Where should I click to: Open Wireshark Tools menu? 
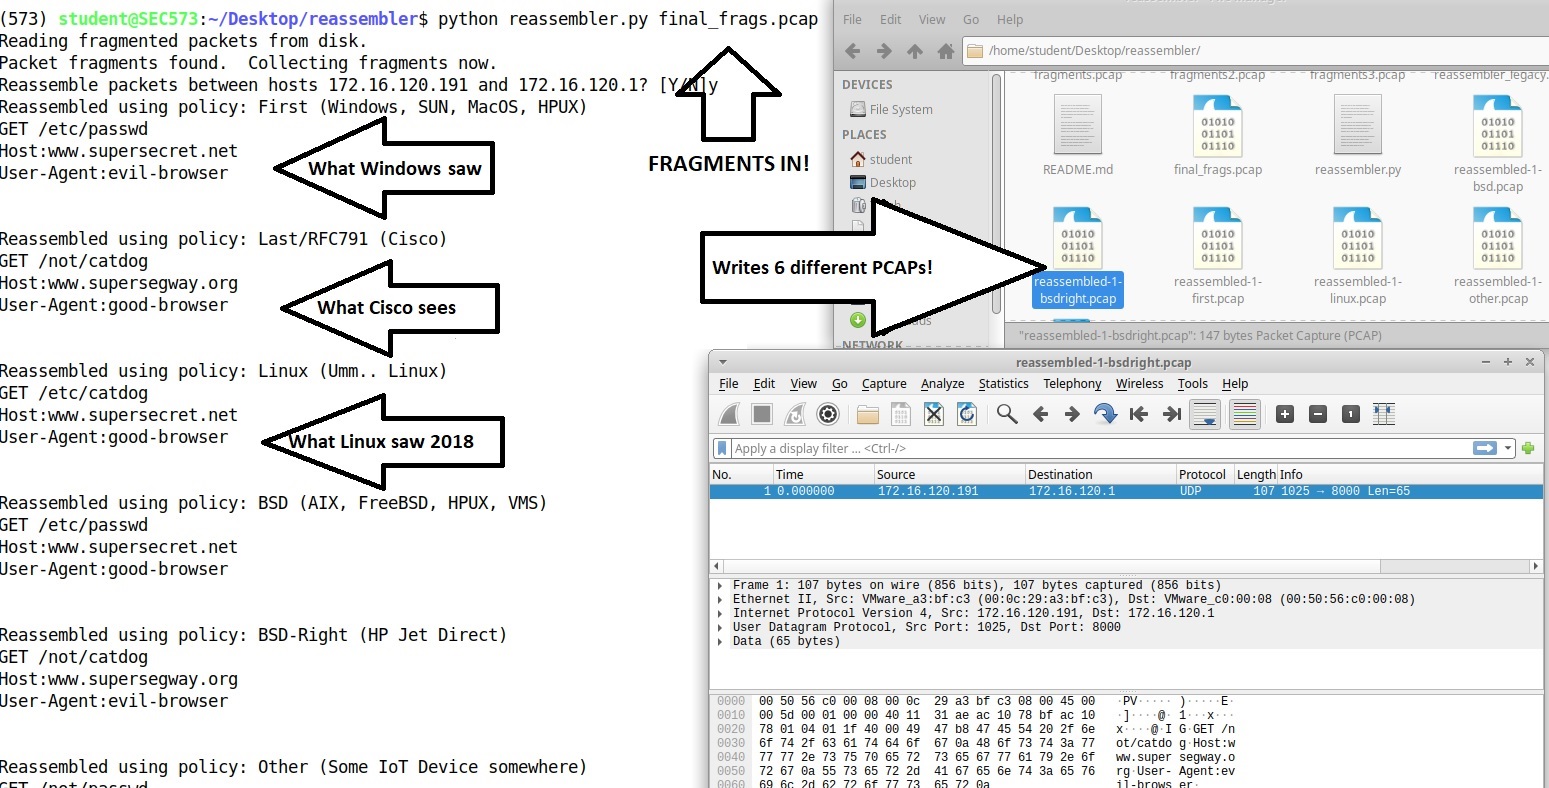click(1193, 383)
